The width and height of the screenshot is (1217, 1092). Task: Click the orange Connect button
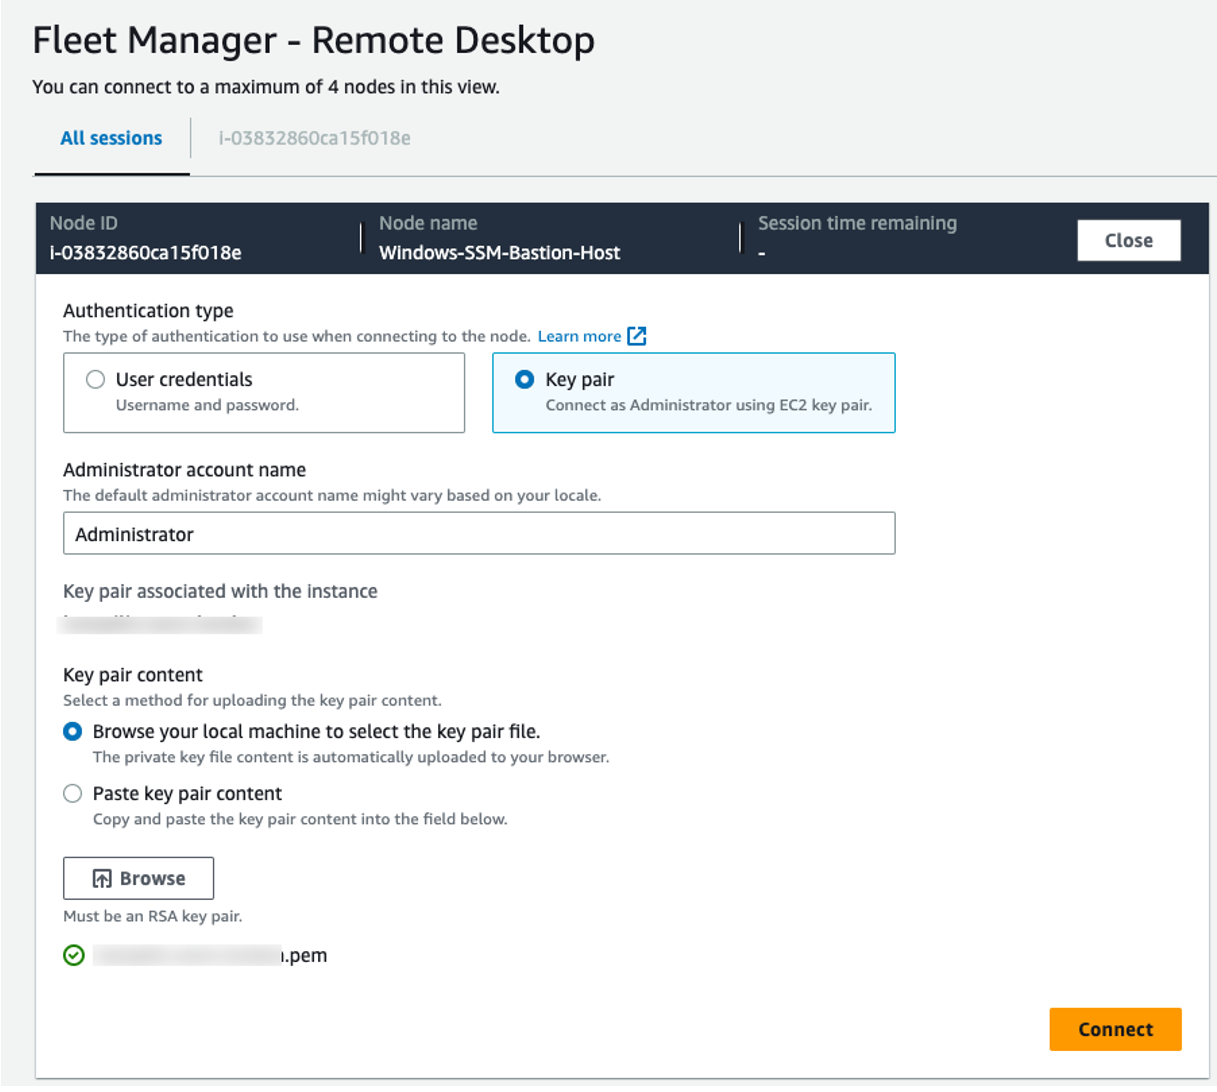click(1115, 1029)
